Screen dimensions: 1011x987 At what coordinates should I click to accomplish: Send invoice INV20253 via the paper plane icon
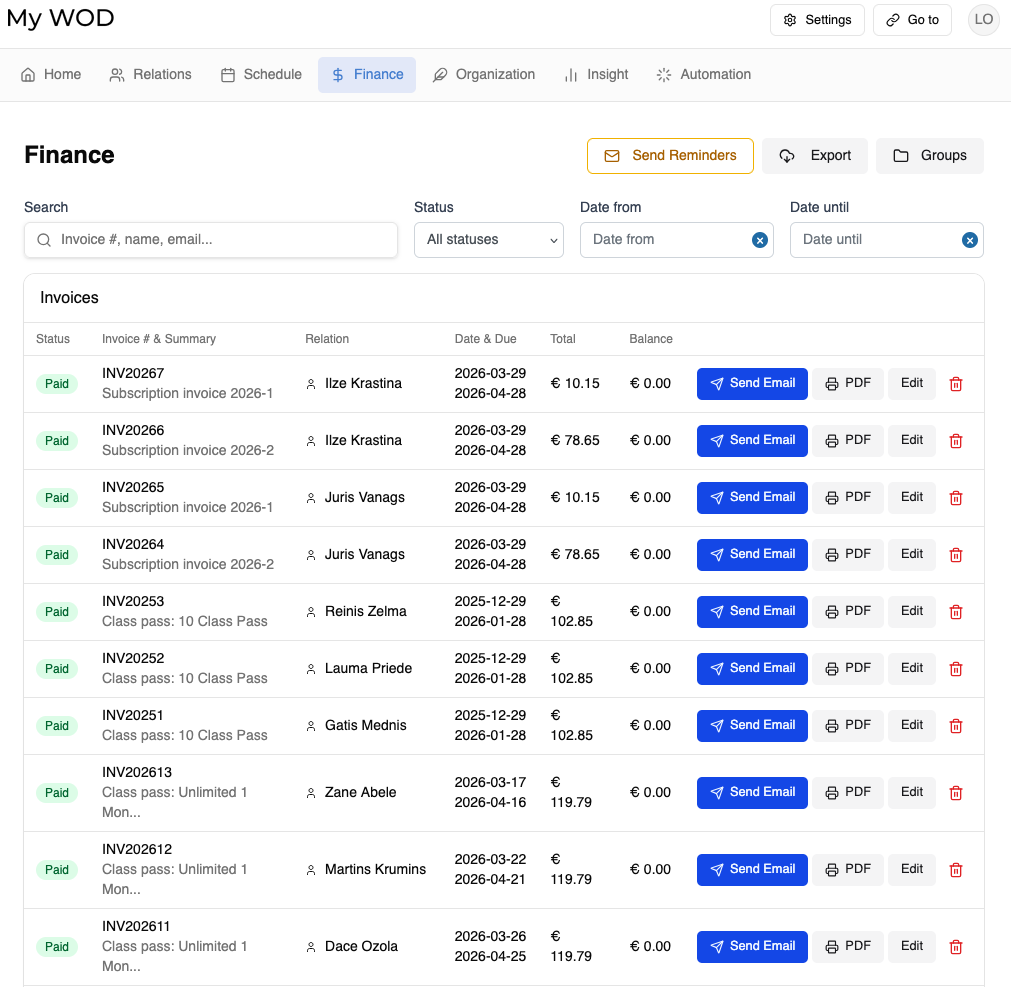coord(716,611)
